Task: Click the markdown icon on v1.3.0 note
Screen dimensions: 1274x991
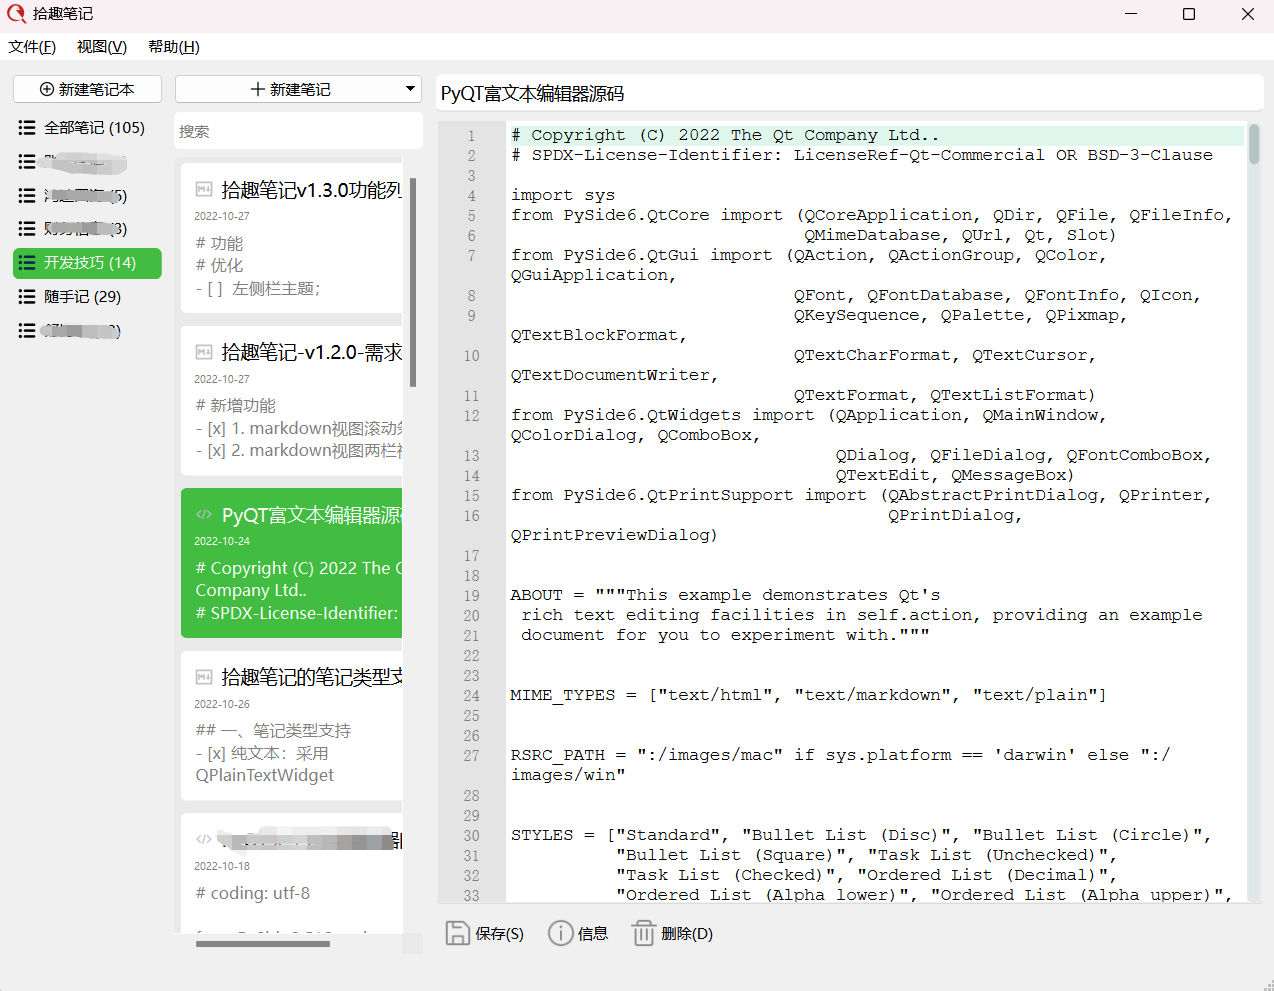Action: pyautogui.click(x=204, y=189)
